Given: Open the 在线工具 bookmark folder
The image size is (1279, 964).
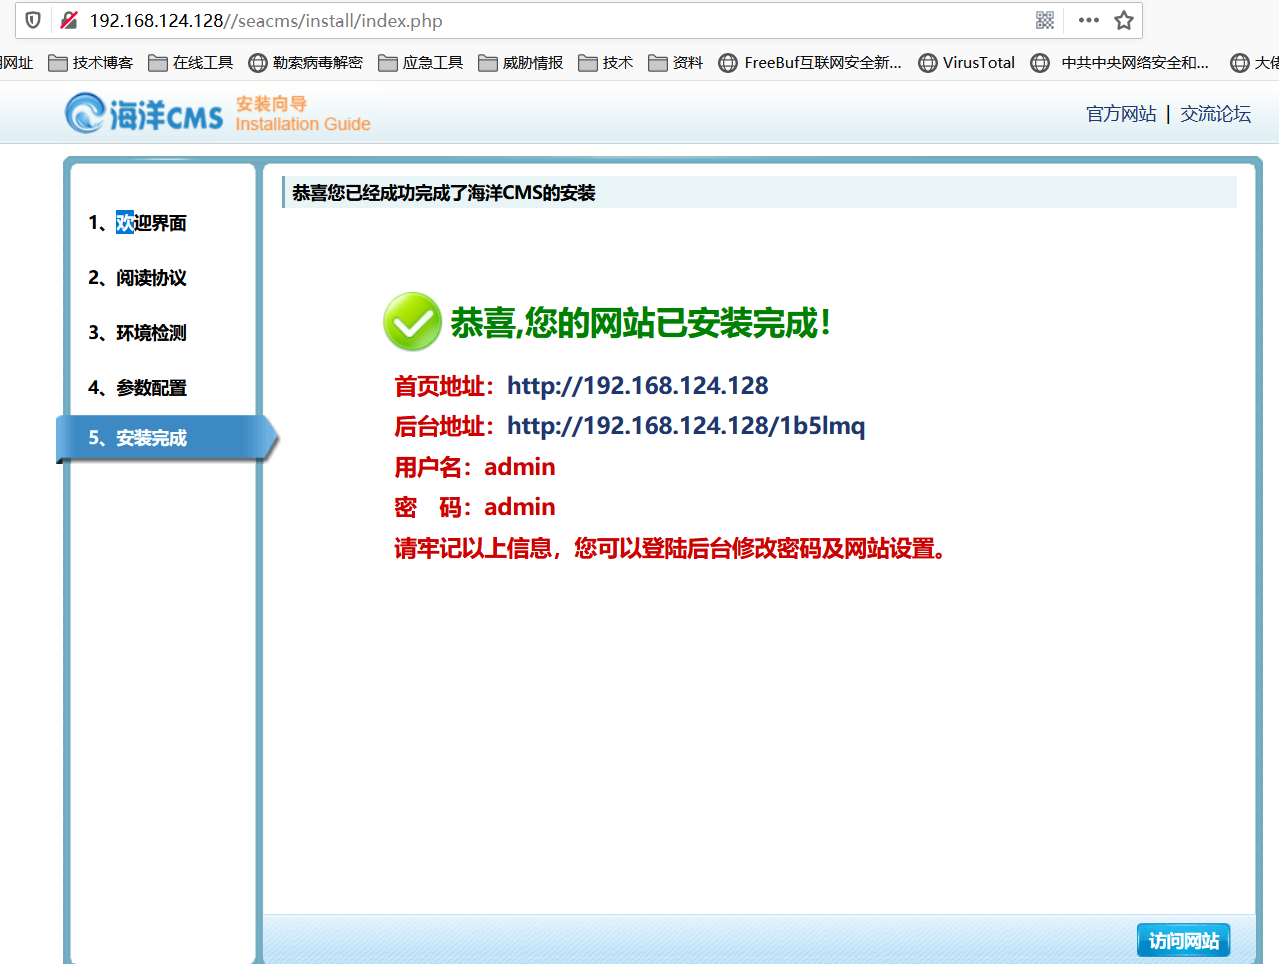Looking at the screenshot, I should [x=191, y=62].
